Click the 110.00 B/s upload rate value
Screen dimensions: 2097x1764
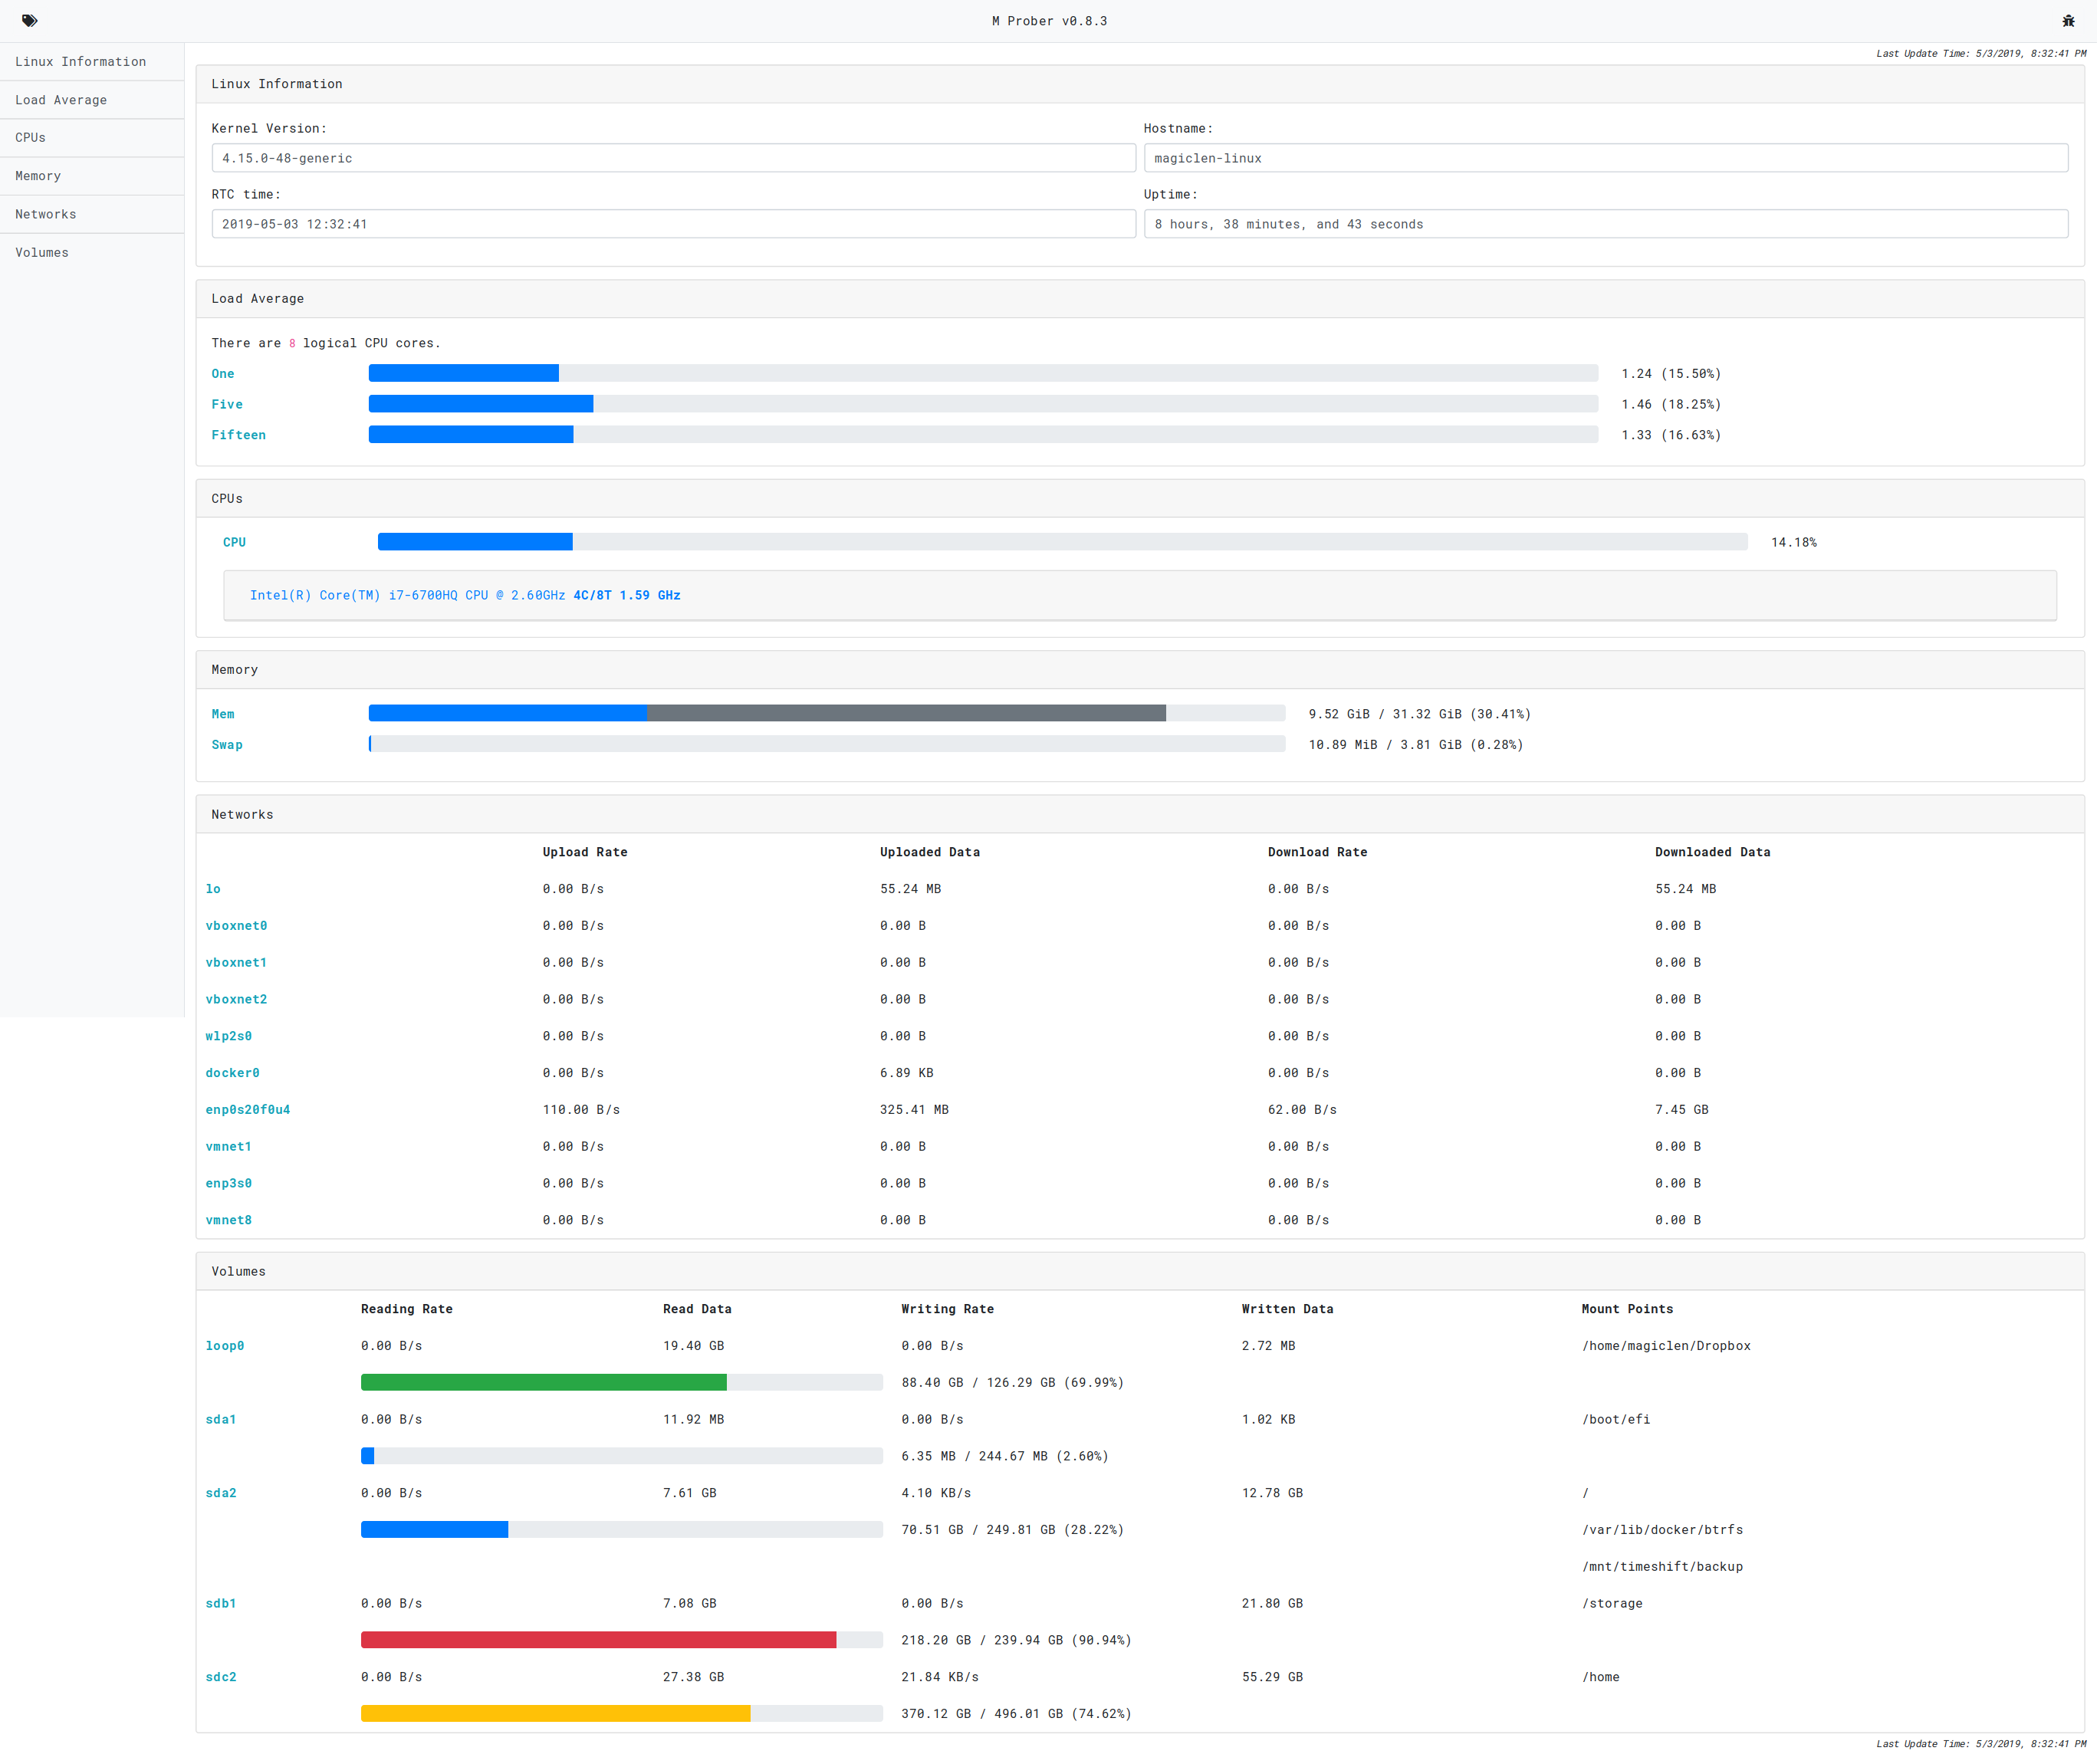(x=581, y=1110)
